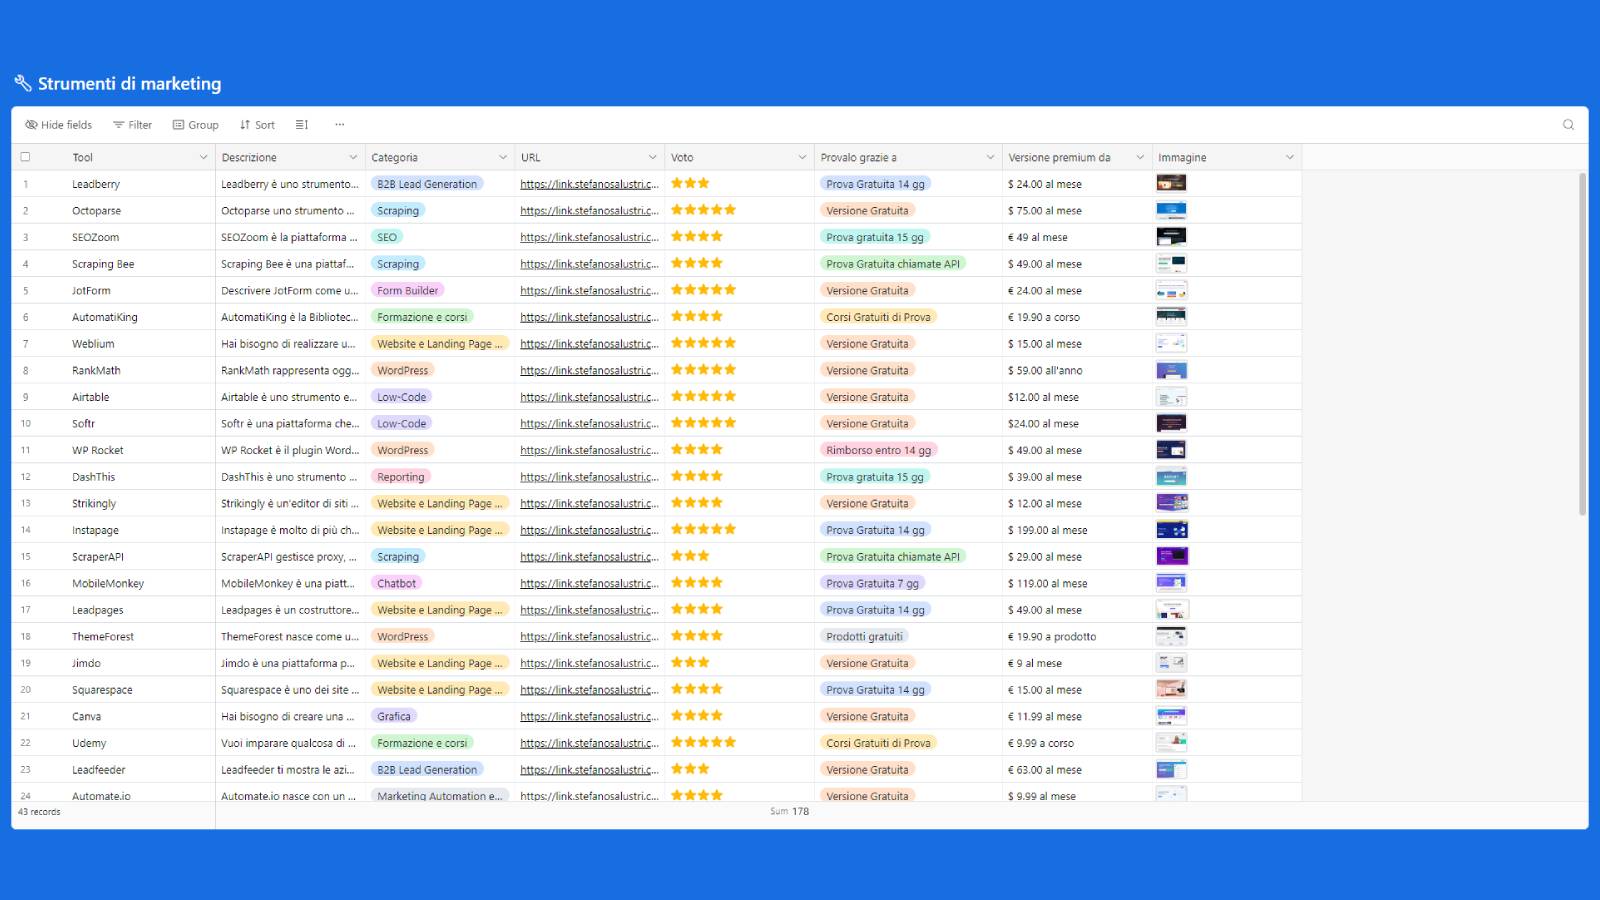Select the Chatbot tag for MobileMonkey
1600x900 pixels.
pos(397,583)
